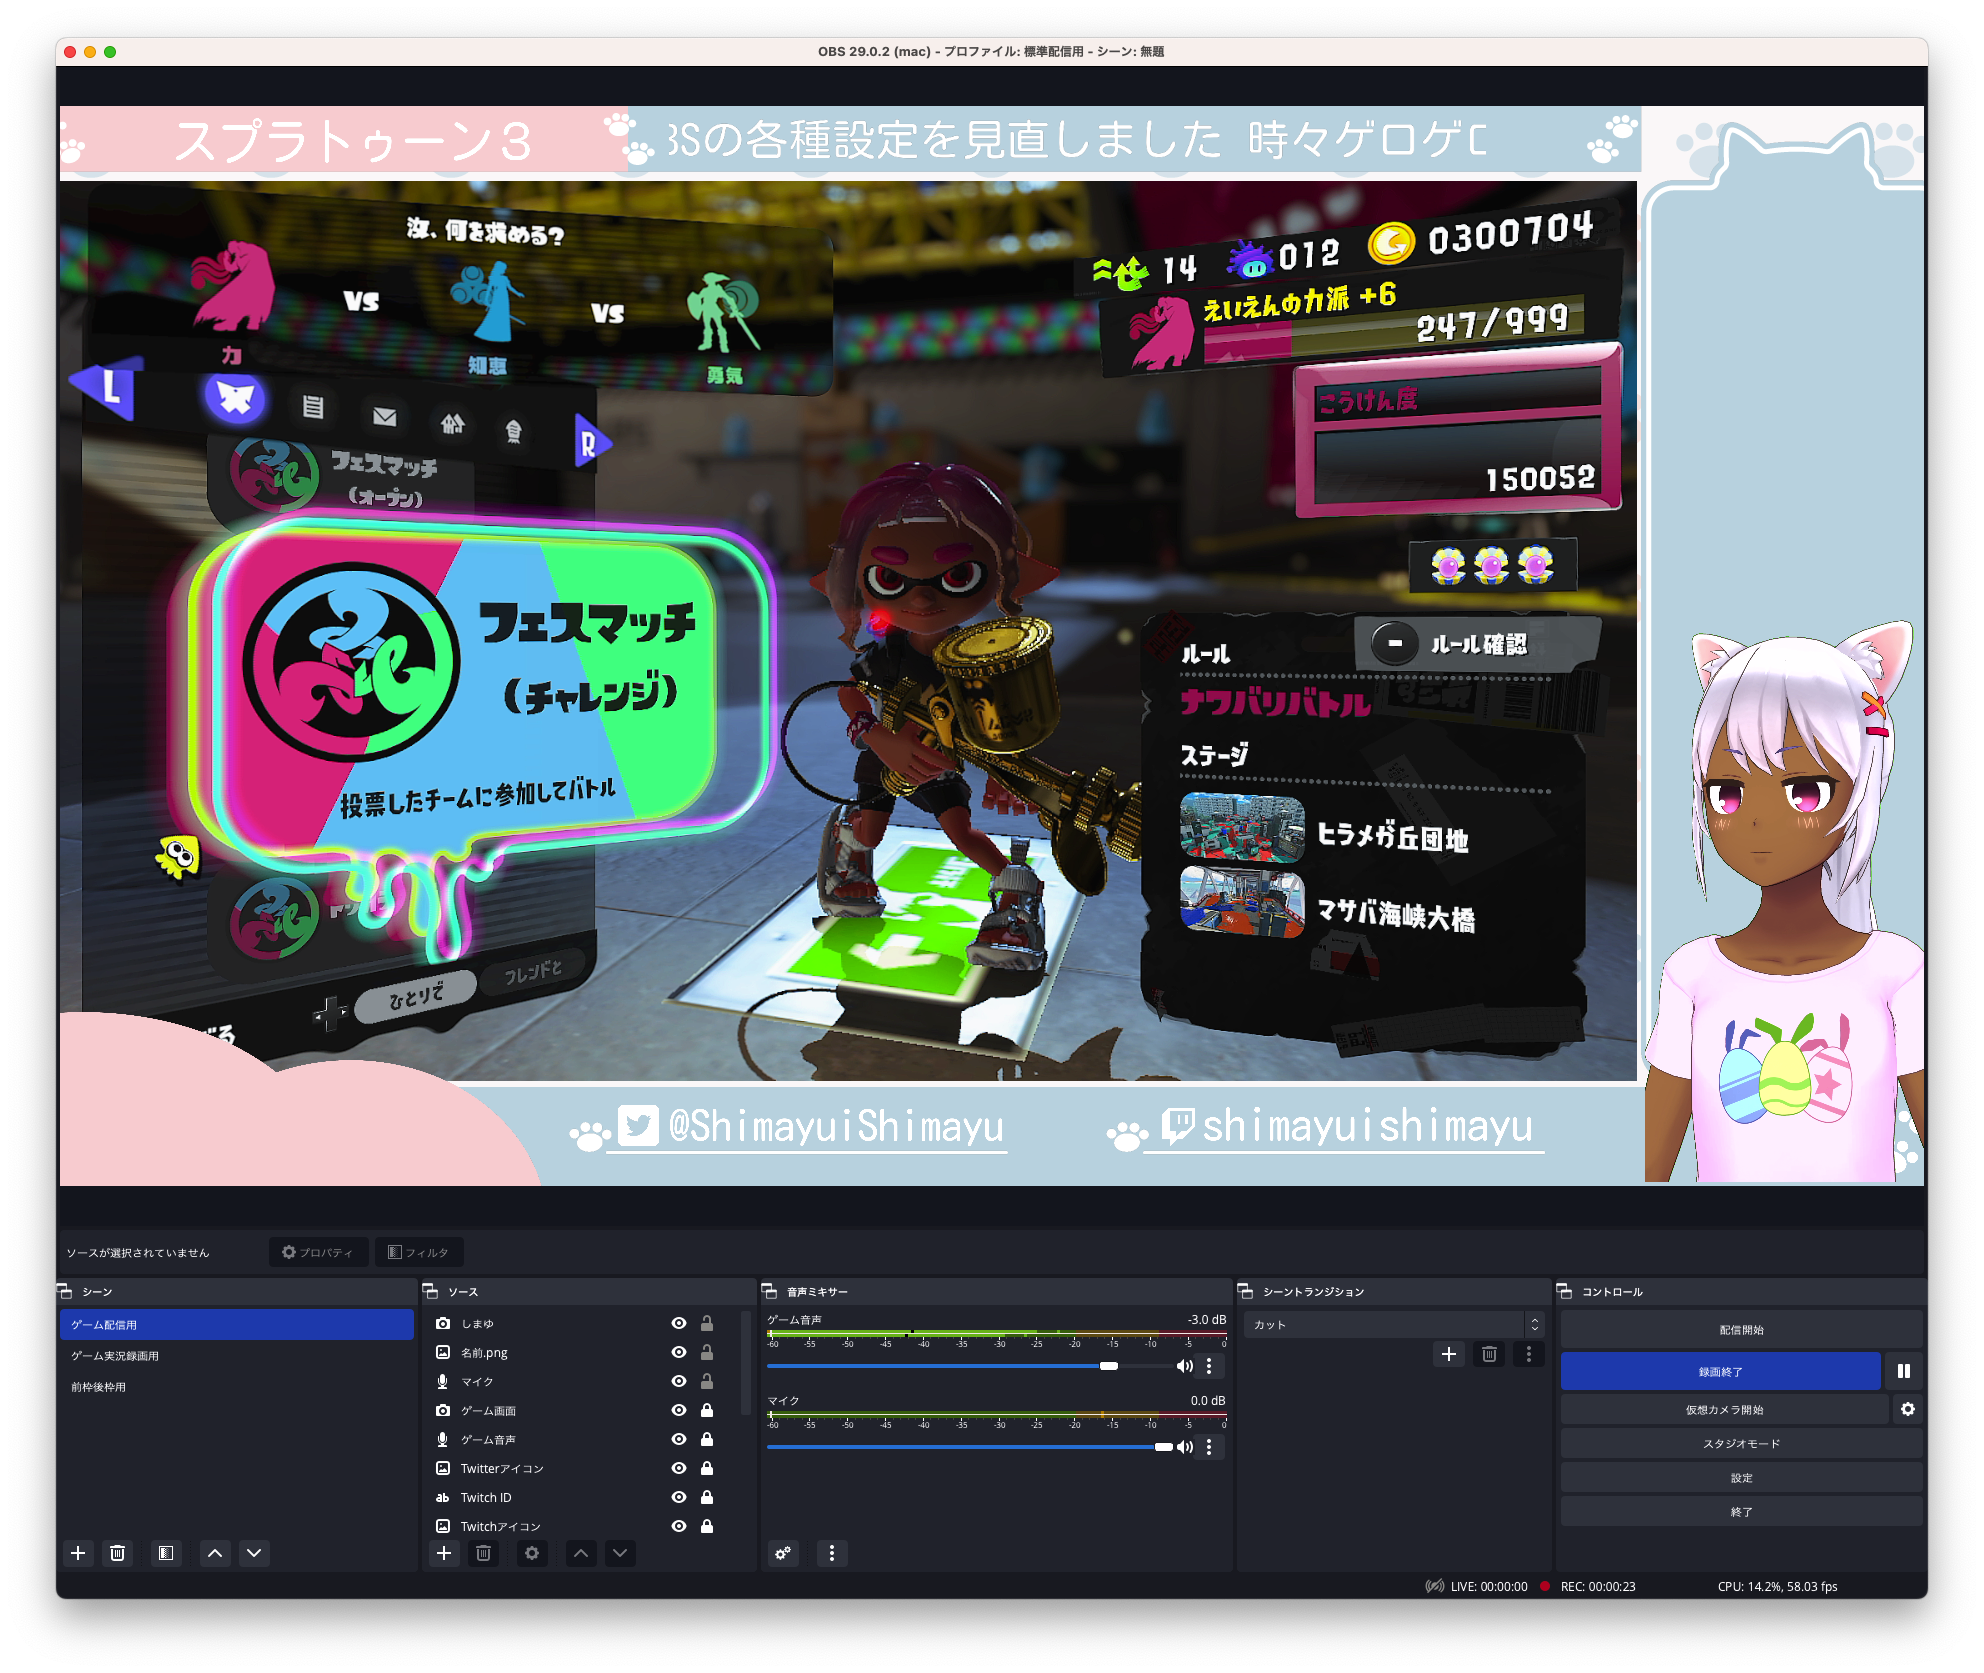Open マイク mixer options menu
This screenshot has height=1673, width=1984.
pos(1209,1447)
